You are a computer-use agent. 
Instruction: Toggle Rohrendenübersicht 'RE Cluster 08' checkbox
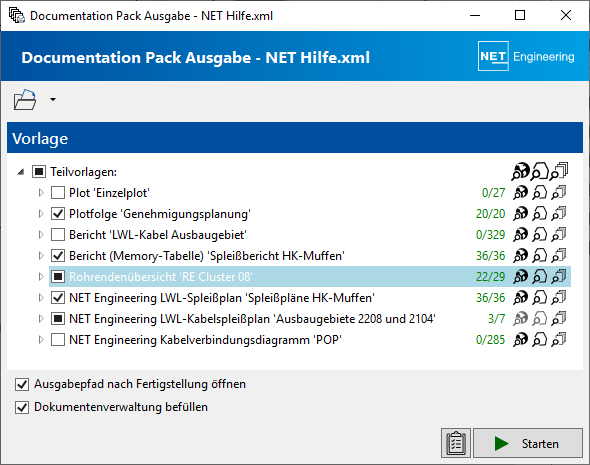pyautogui.click(x=58, y=277)
